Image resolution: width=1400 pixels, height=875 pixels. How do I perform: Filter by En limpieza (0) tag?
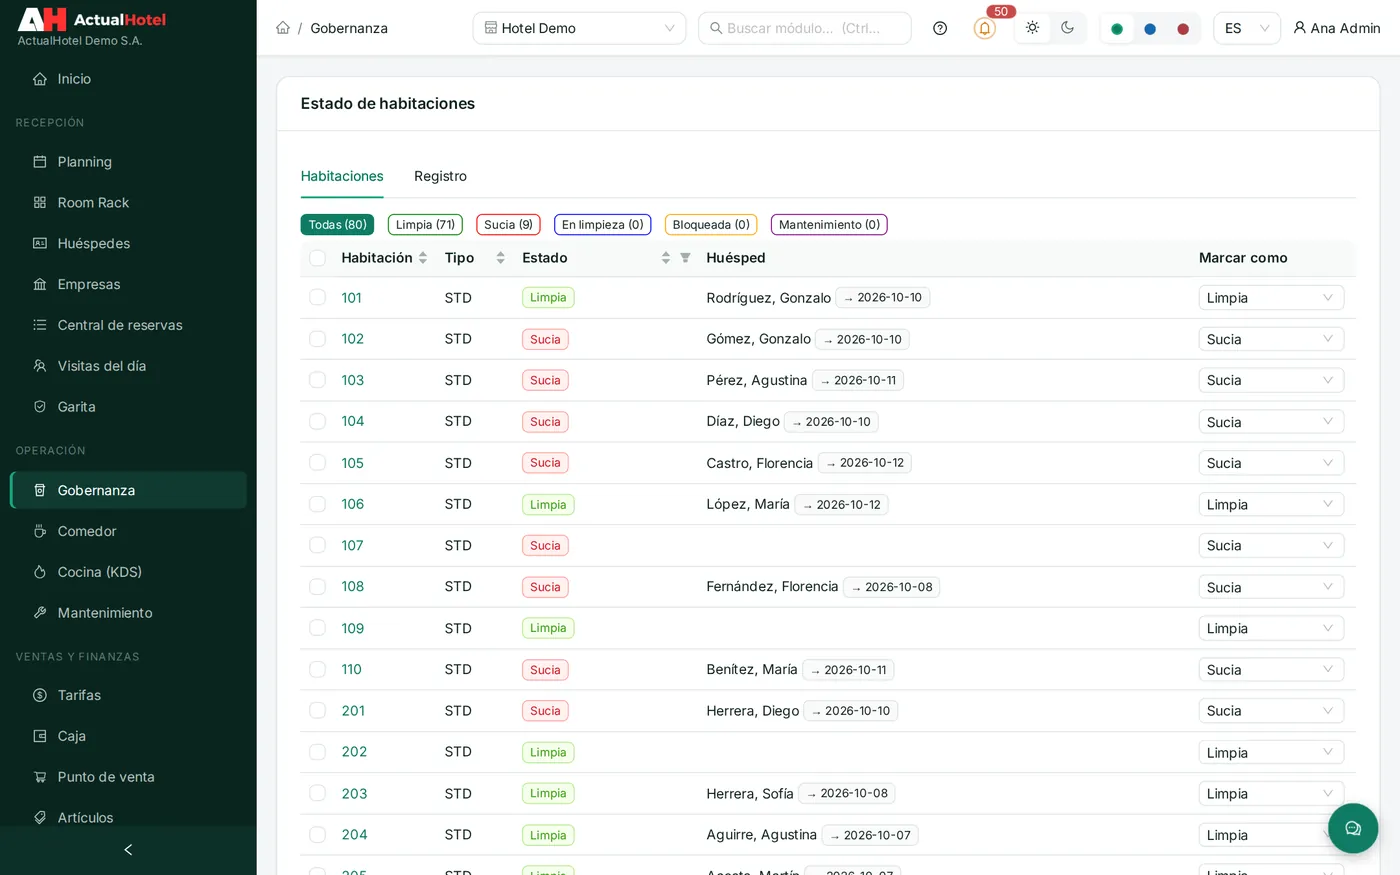602,225
